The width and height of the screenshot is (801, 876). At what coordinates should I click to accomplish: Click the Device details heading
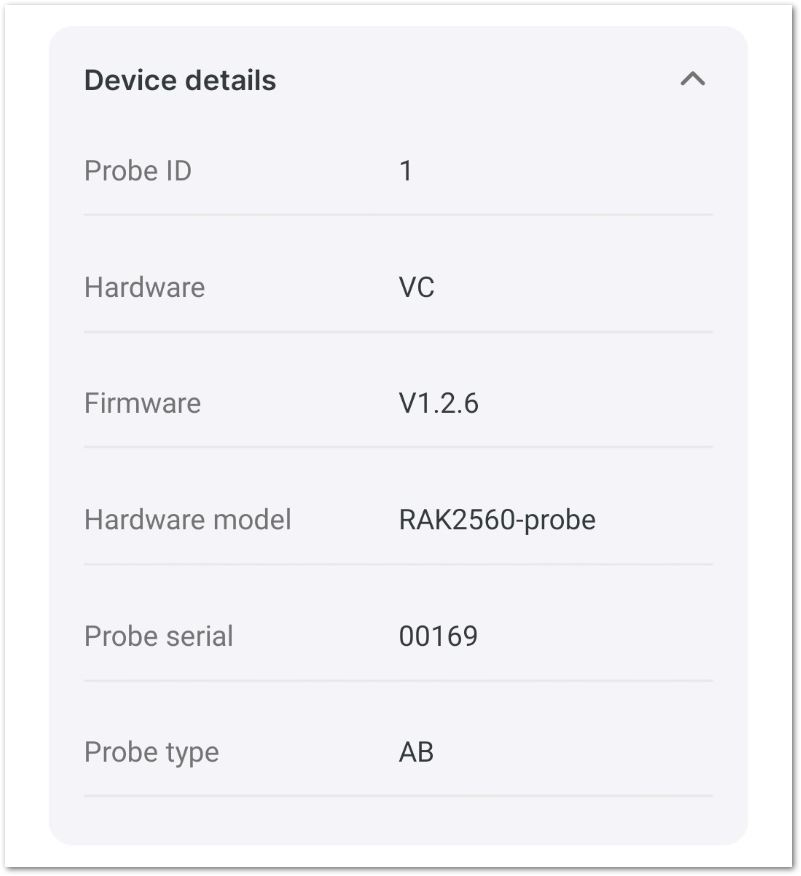pyautogui.click(x=180, y=80)
